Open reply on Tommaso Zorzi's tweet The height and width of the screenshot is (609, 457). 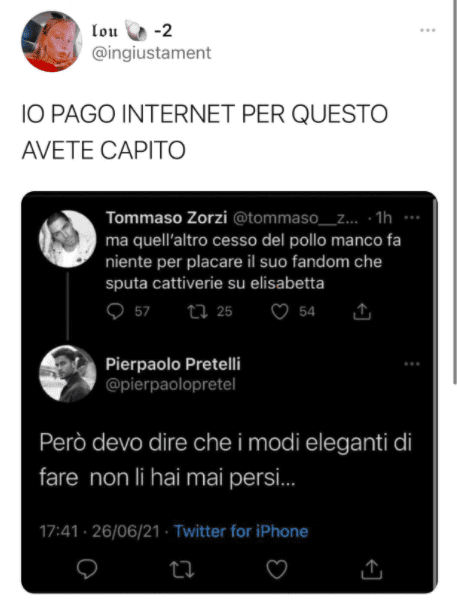click(x=115, y=311)
